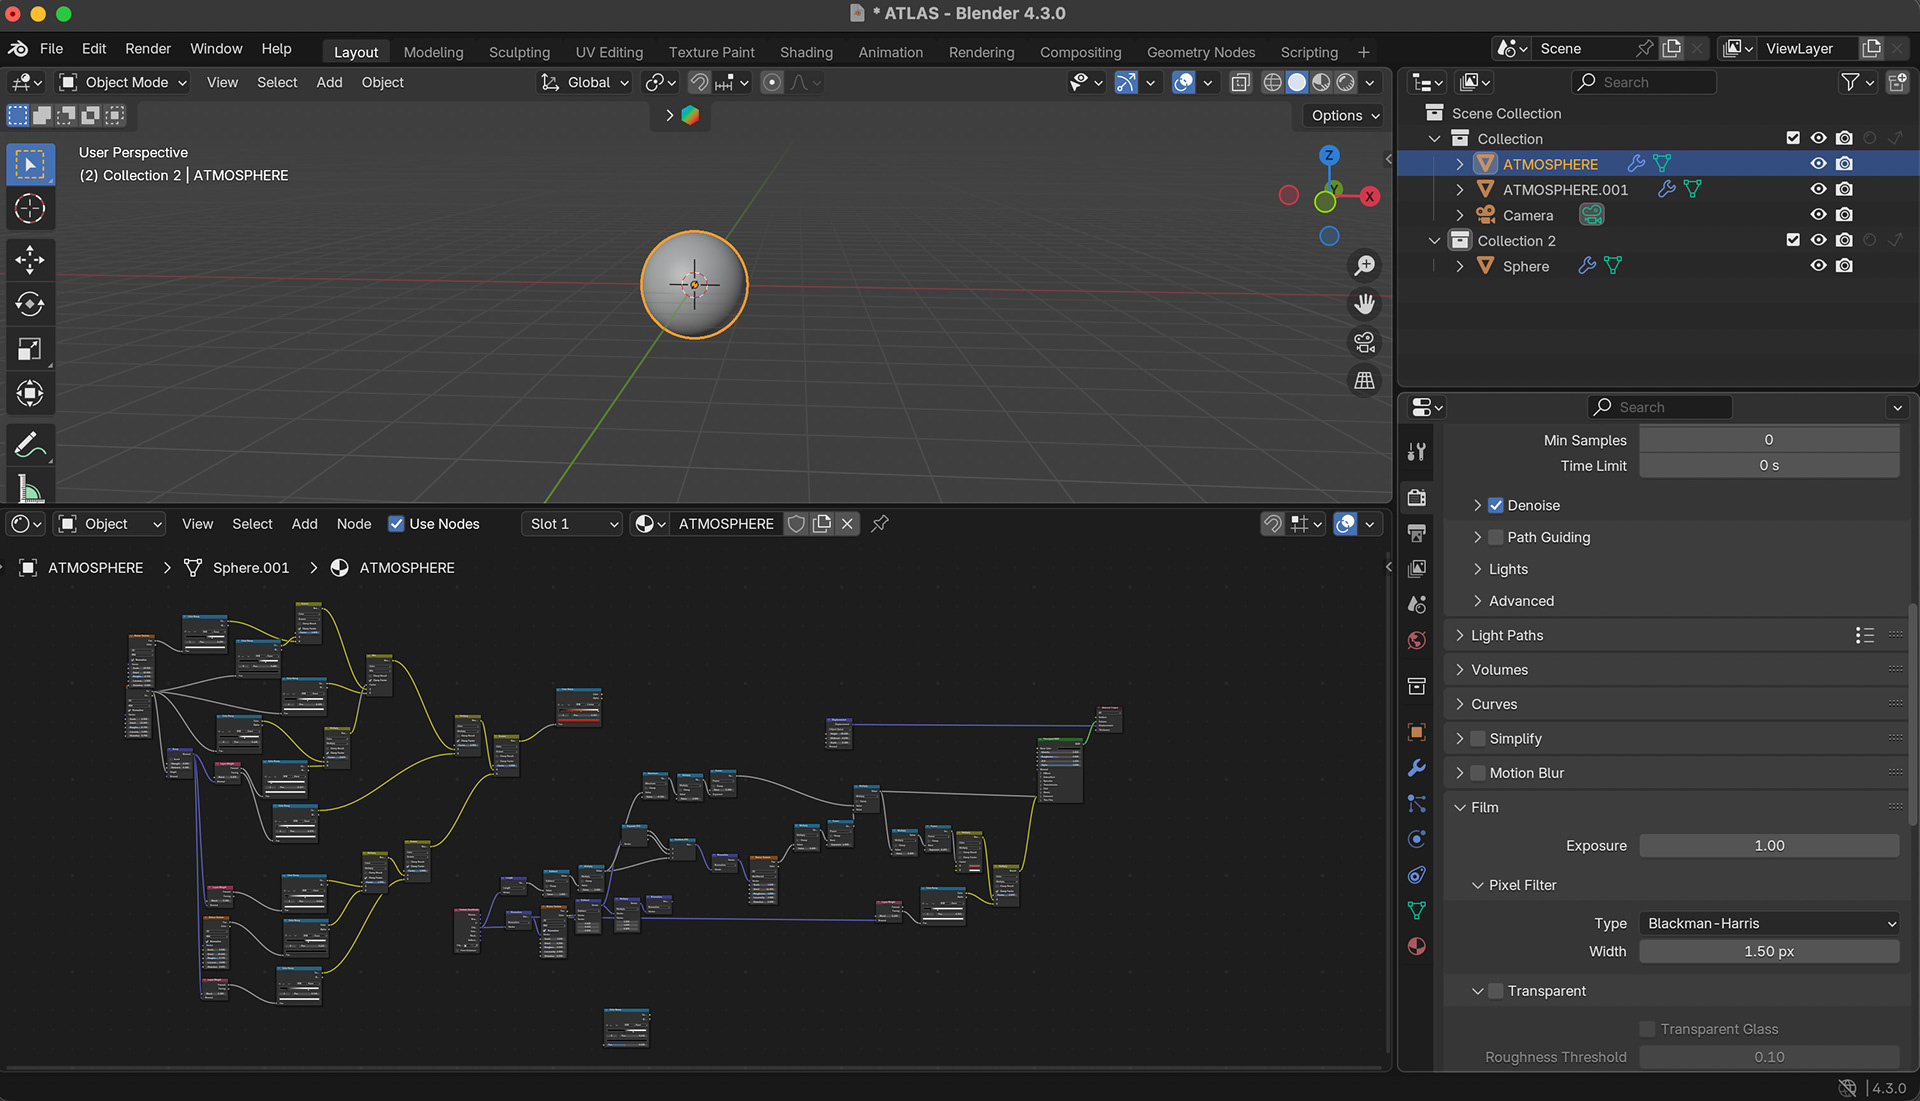Switch to the Shading workspace tab

point(806,52)
